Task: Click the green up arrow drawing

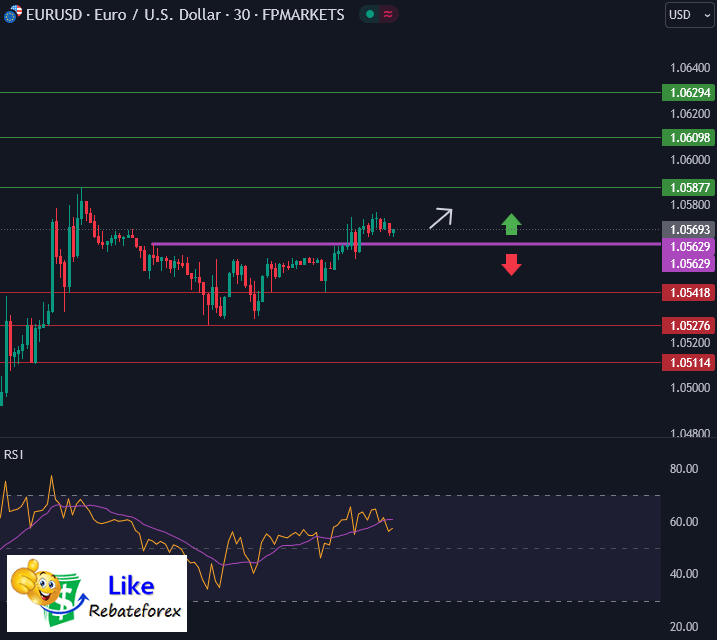Action: point(511,224)
